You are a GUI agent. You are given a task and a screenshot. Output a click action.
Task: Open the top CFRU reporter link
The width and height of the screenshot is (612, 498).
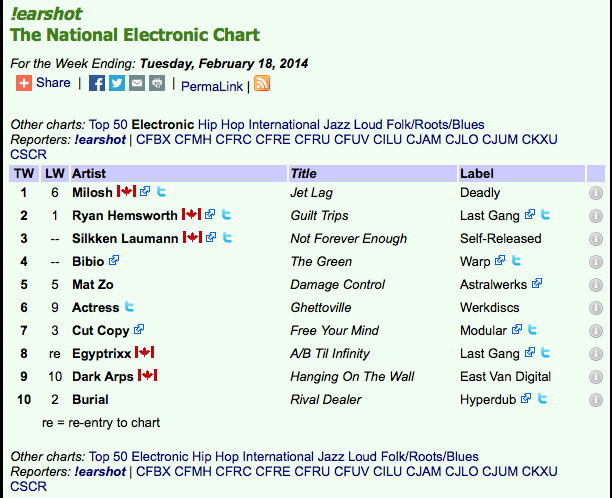(x=312, y=139)
